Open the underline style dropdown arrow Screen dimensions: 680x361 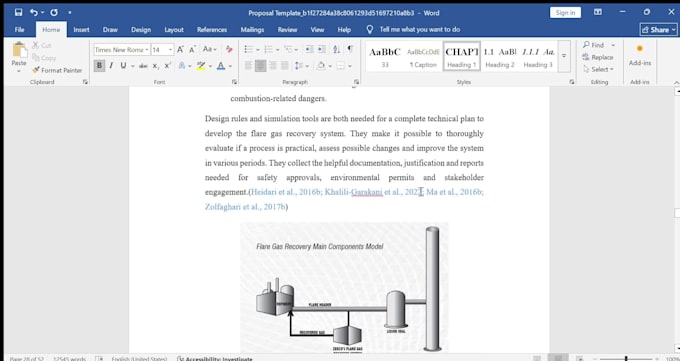[132, 66]
